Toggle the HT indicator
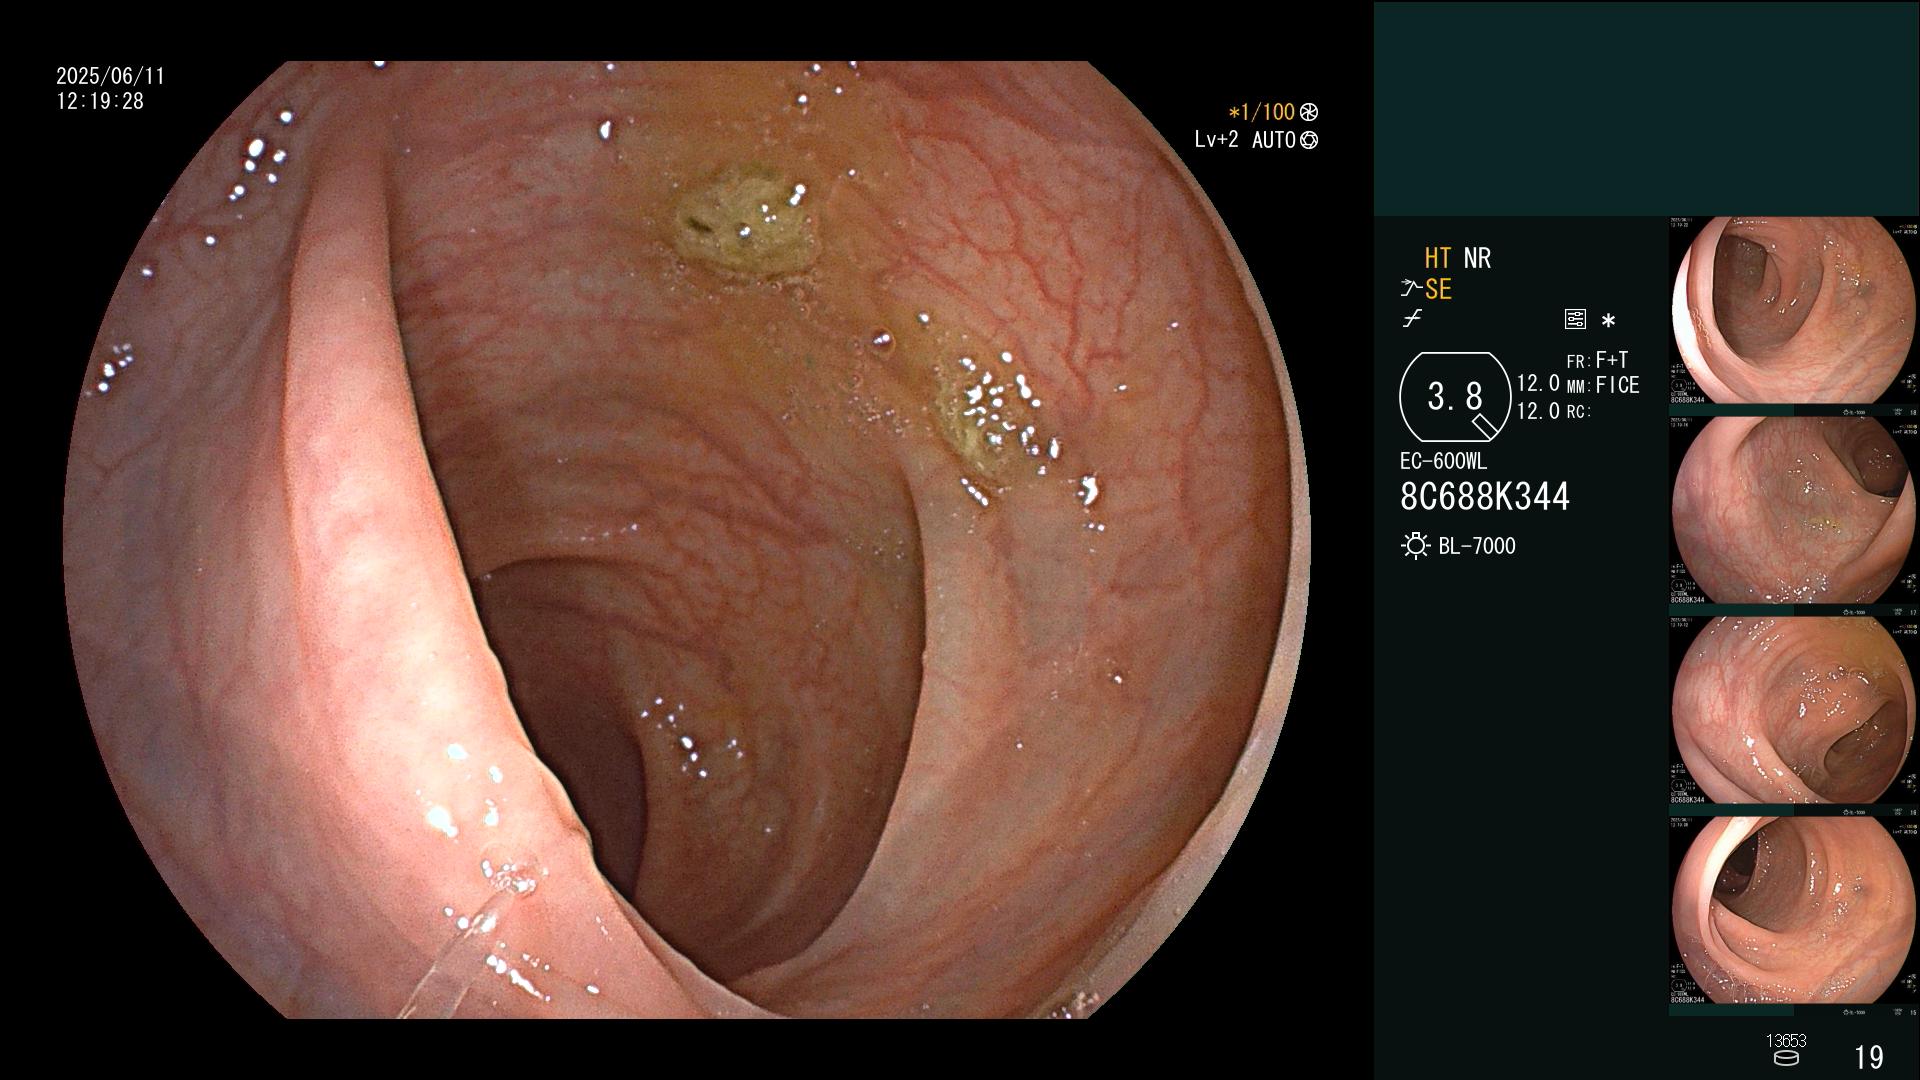The height and width of the screenshot is (1080, 1920). [x=1438, y=258]
